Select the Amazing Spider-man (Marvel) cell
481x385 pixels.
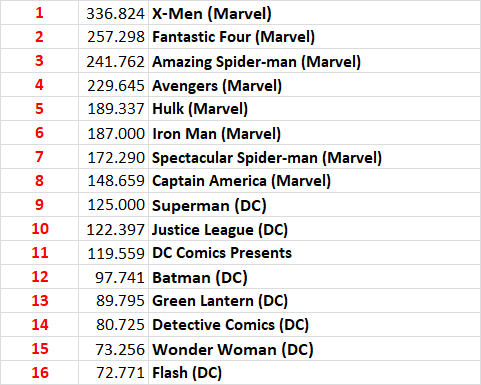(314, 61)
